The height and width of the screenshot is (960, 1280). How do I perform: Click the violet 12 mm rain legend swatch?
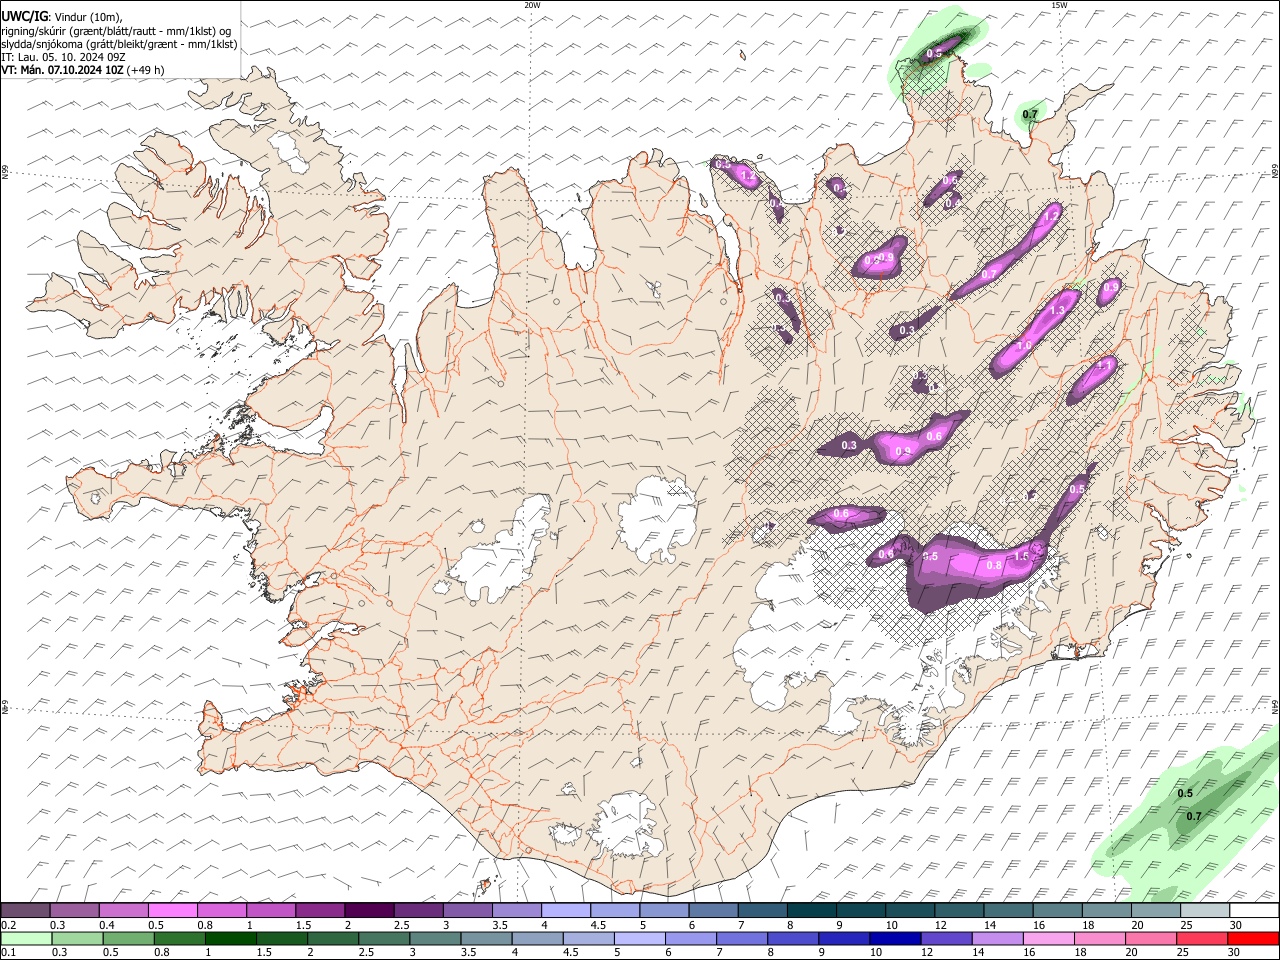click(x=945, y=938)
